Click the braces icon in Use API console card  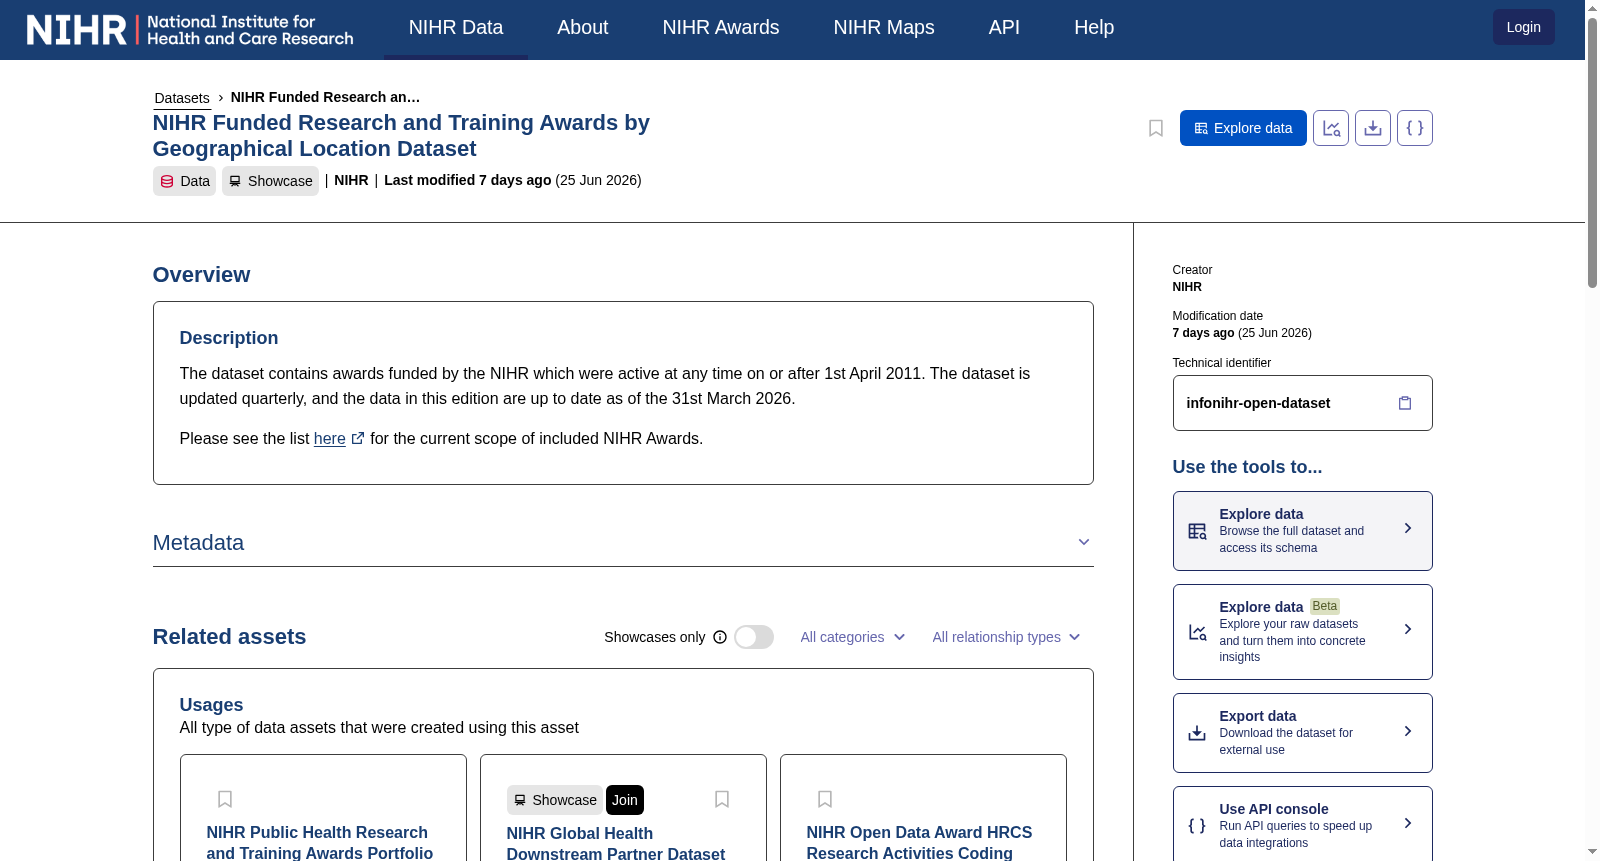pyautogui.click(x=1197, y=826)
